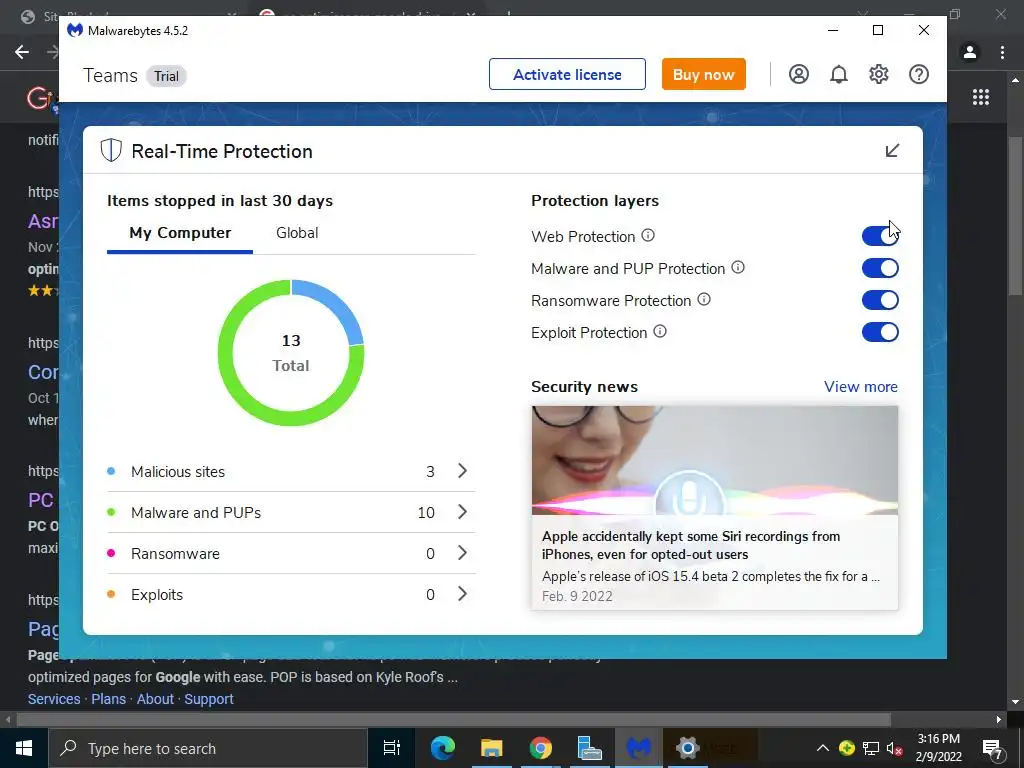The width and height of the screenshot is (1024, 768).
Task: Switch to the Global tab
Action: click(x=297, y=233)
